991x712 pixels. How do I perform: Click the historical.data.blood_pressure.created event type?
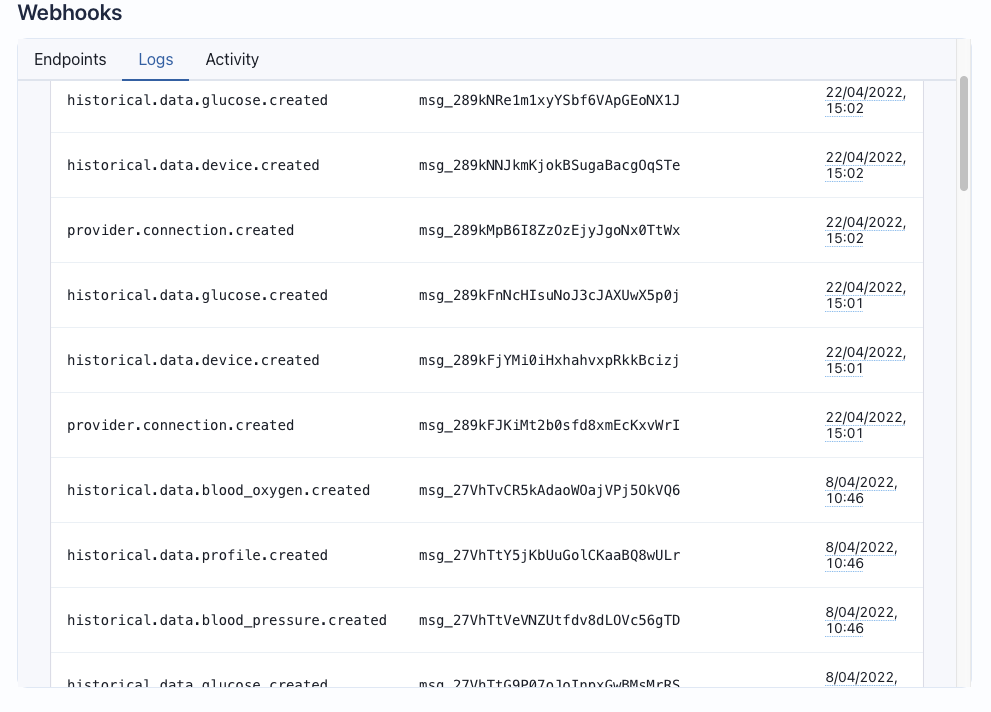click(227, 621)
